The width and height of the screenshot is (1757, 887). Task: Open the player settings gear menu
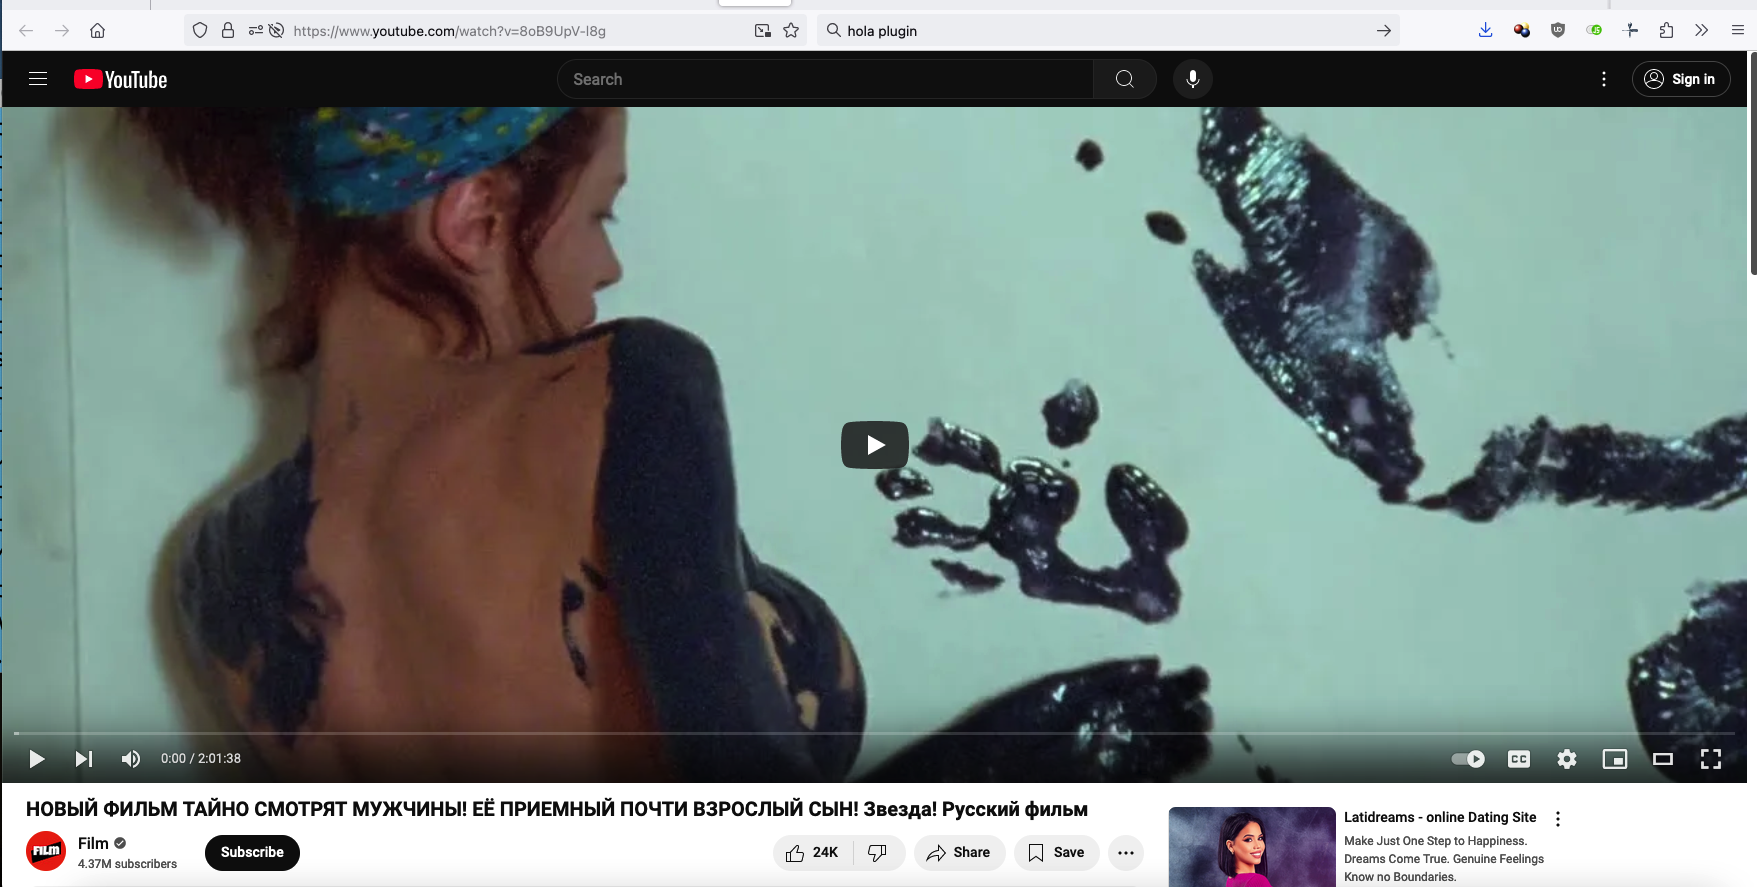[x=1567, y=759]
